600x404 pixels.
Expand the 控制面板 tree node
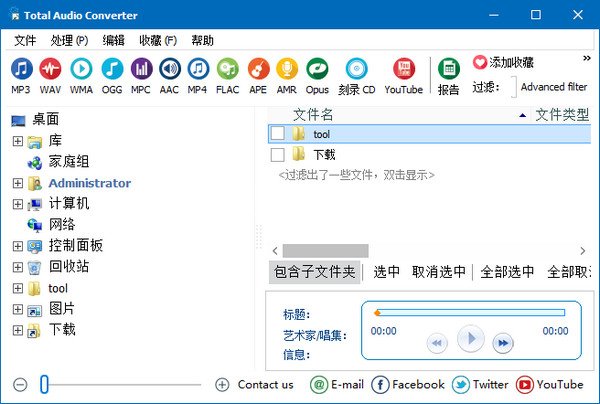pos(18,246)
